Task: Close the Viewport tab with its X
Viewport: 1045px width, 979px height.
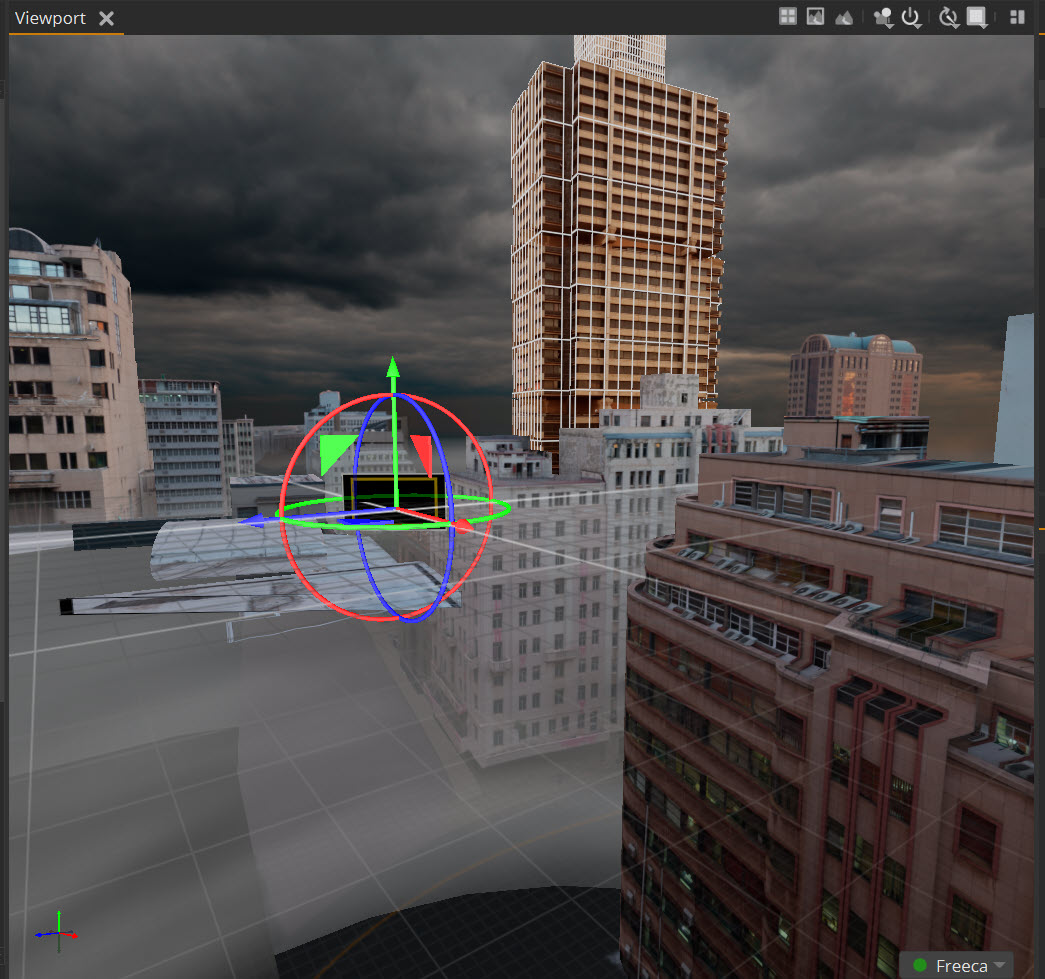Action: (105, 17)
